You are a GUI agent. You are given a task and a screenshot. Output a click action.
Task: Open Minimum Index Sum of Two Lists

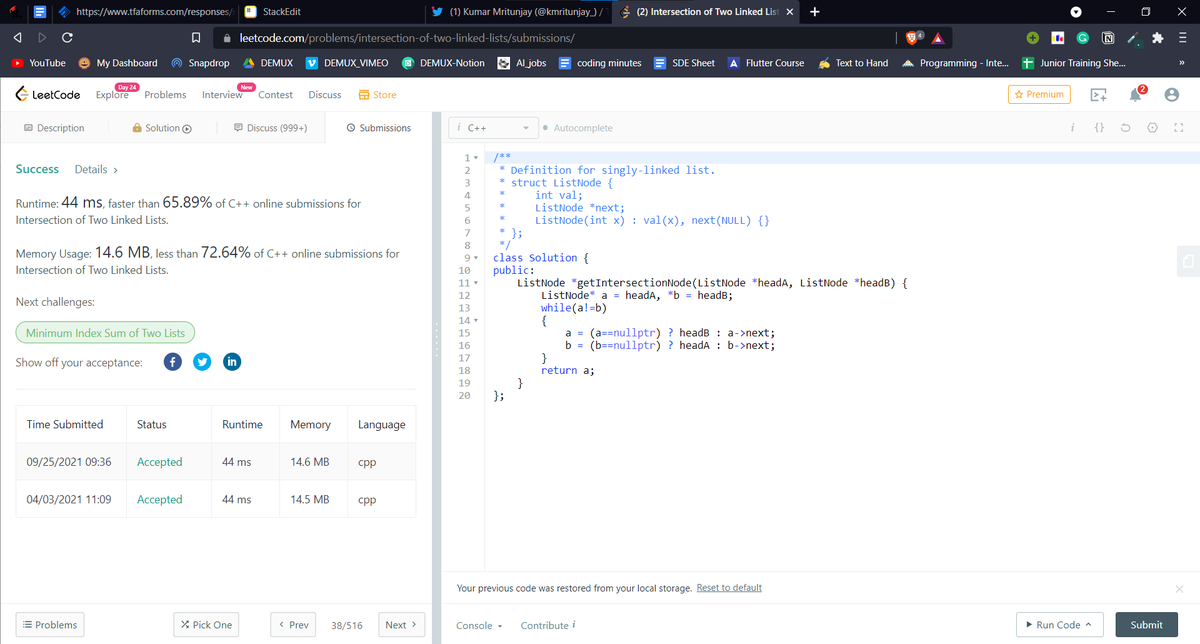tap(105, 333)
